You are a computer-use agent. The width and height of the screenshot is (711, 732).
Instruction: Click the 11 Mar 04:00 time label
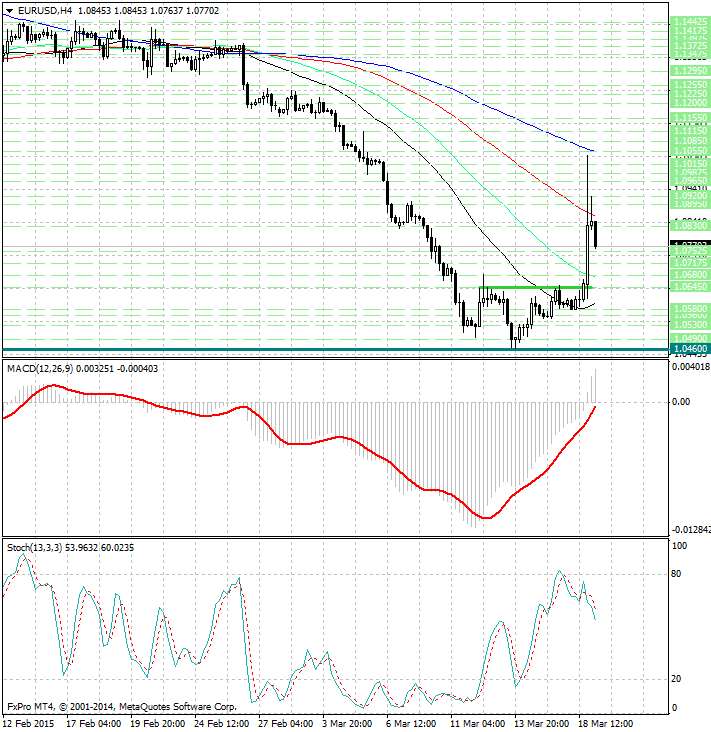478,724
